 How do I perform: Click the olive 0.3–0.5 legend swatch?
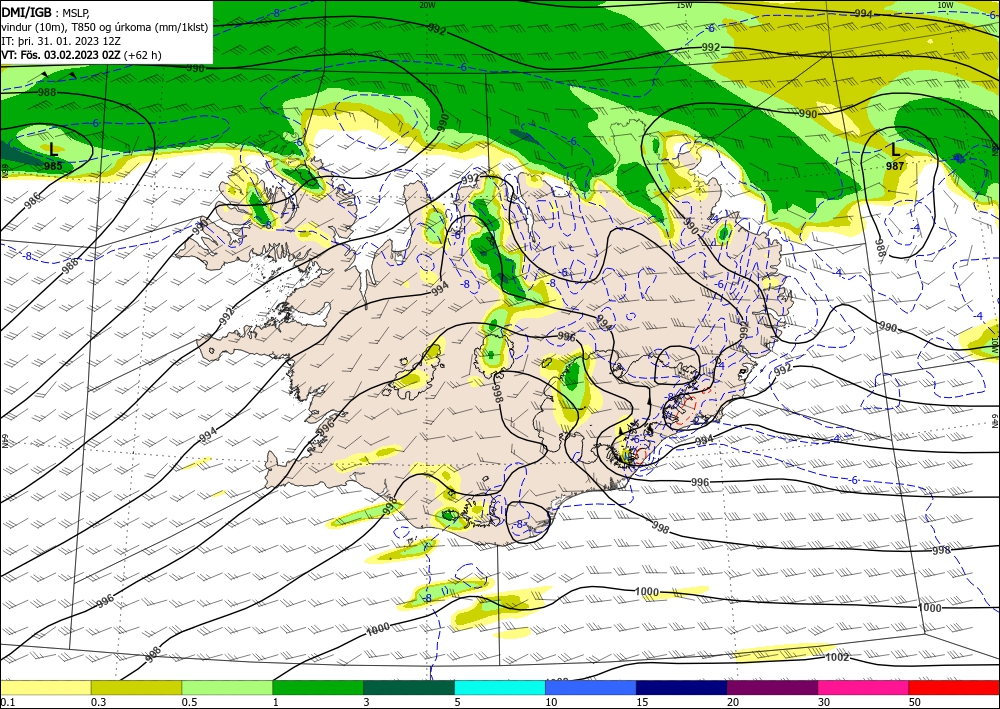(x=136, y=687)
